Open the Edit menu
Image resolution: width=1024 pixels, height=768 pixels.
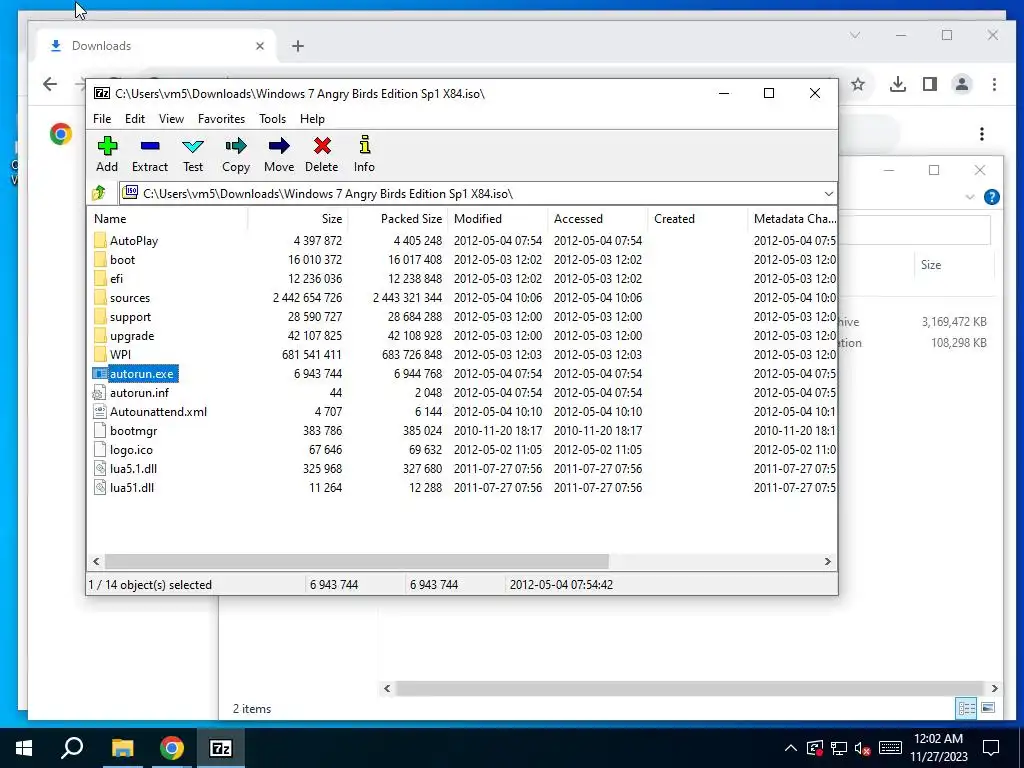coord(135,119)
